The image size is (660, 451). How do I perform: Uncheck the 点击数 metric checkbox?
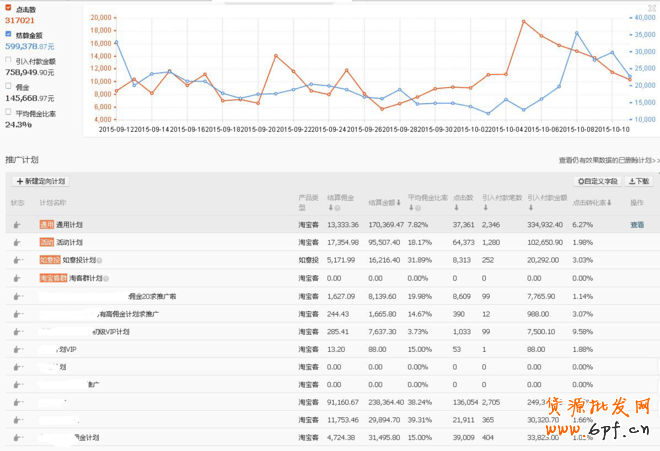tap(9, 8)
